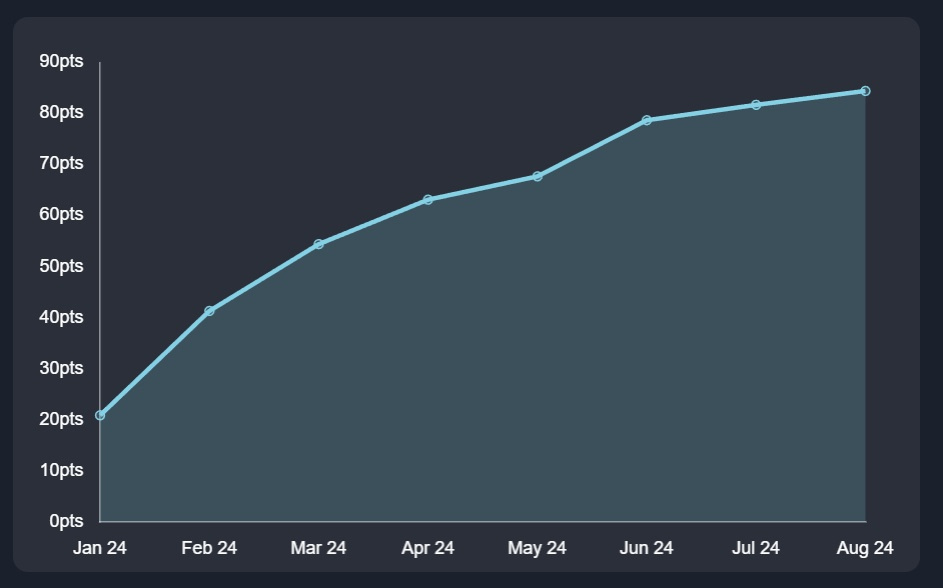The image size is (943, 588).
Task: Select the Jun 24 data point marker
Action: [x=647, y=120]
